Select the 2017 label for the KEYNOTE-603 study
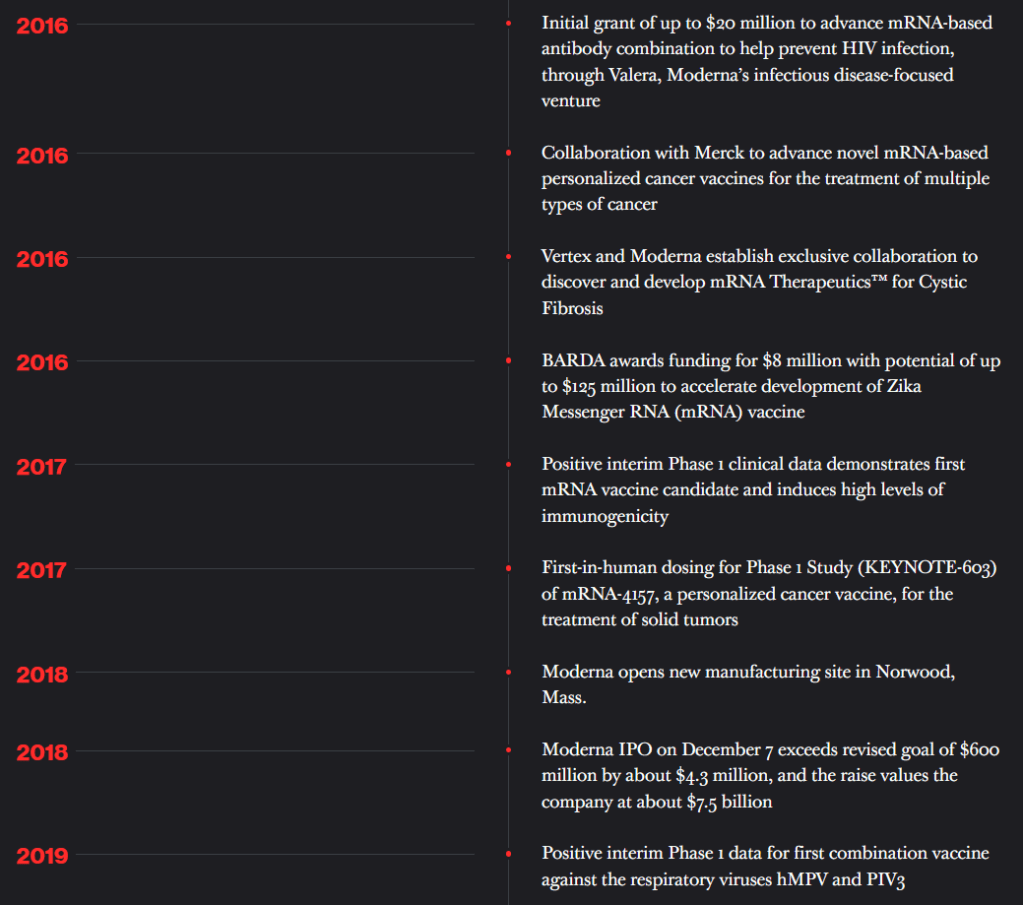 42,570
